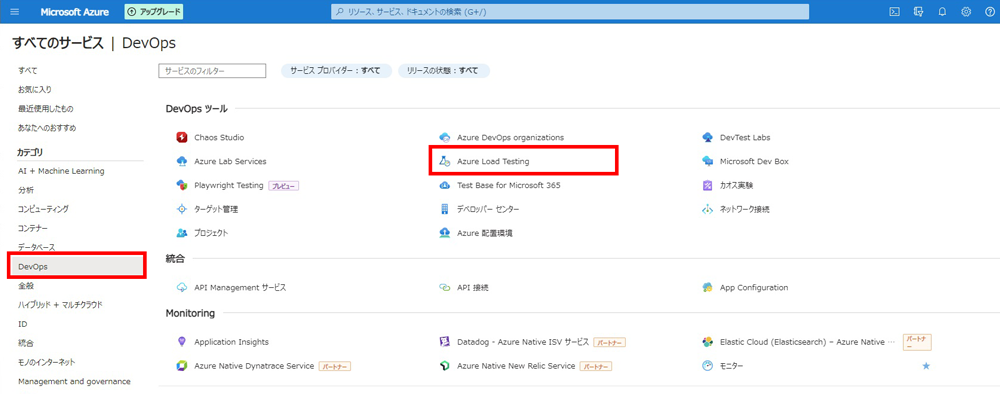Viewport: 1000px width, 394px height.
Task: Open the Microsoft Dev Box link
Action: (754, 161)
